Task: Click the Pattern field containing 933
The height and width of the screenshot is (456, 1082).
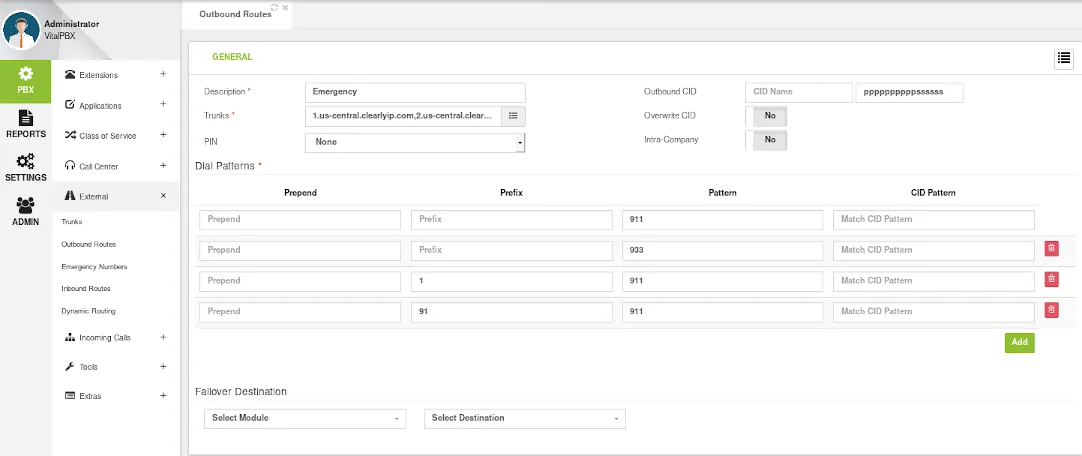Action: pyautogui.click(x=722, y=250)
